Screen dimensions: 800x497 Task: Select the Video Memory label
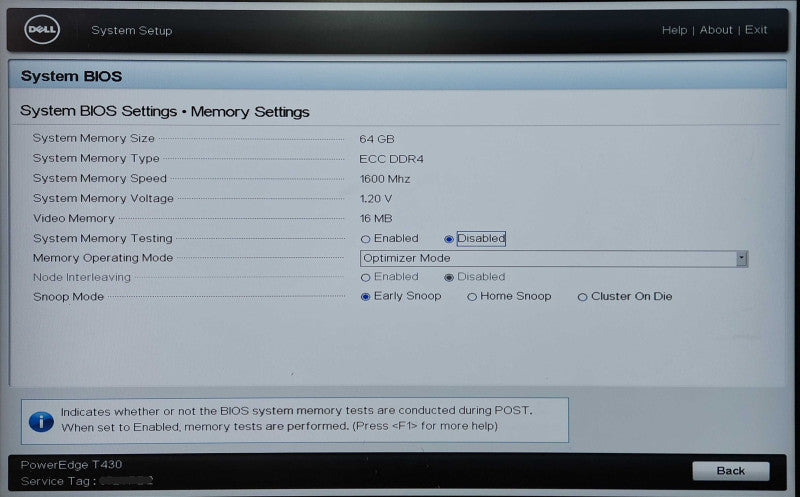tap(73, 218)
